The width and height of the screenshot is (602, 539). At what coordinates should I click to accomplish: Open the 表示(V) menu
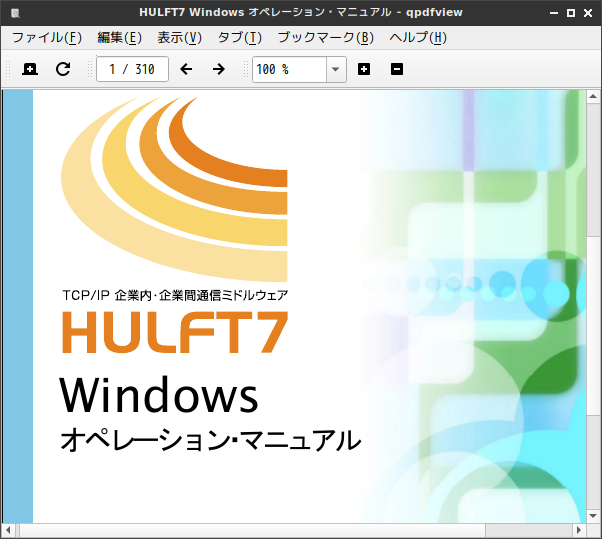179,38
